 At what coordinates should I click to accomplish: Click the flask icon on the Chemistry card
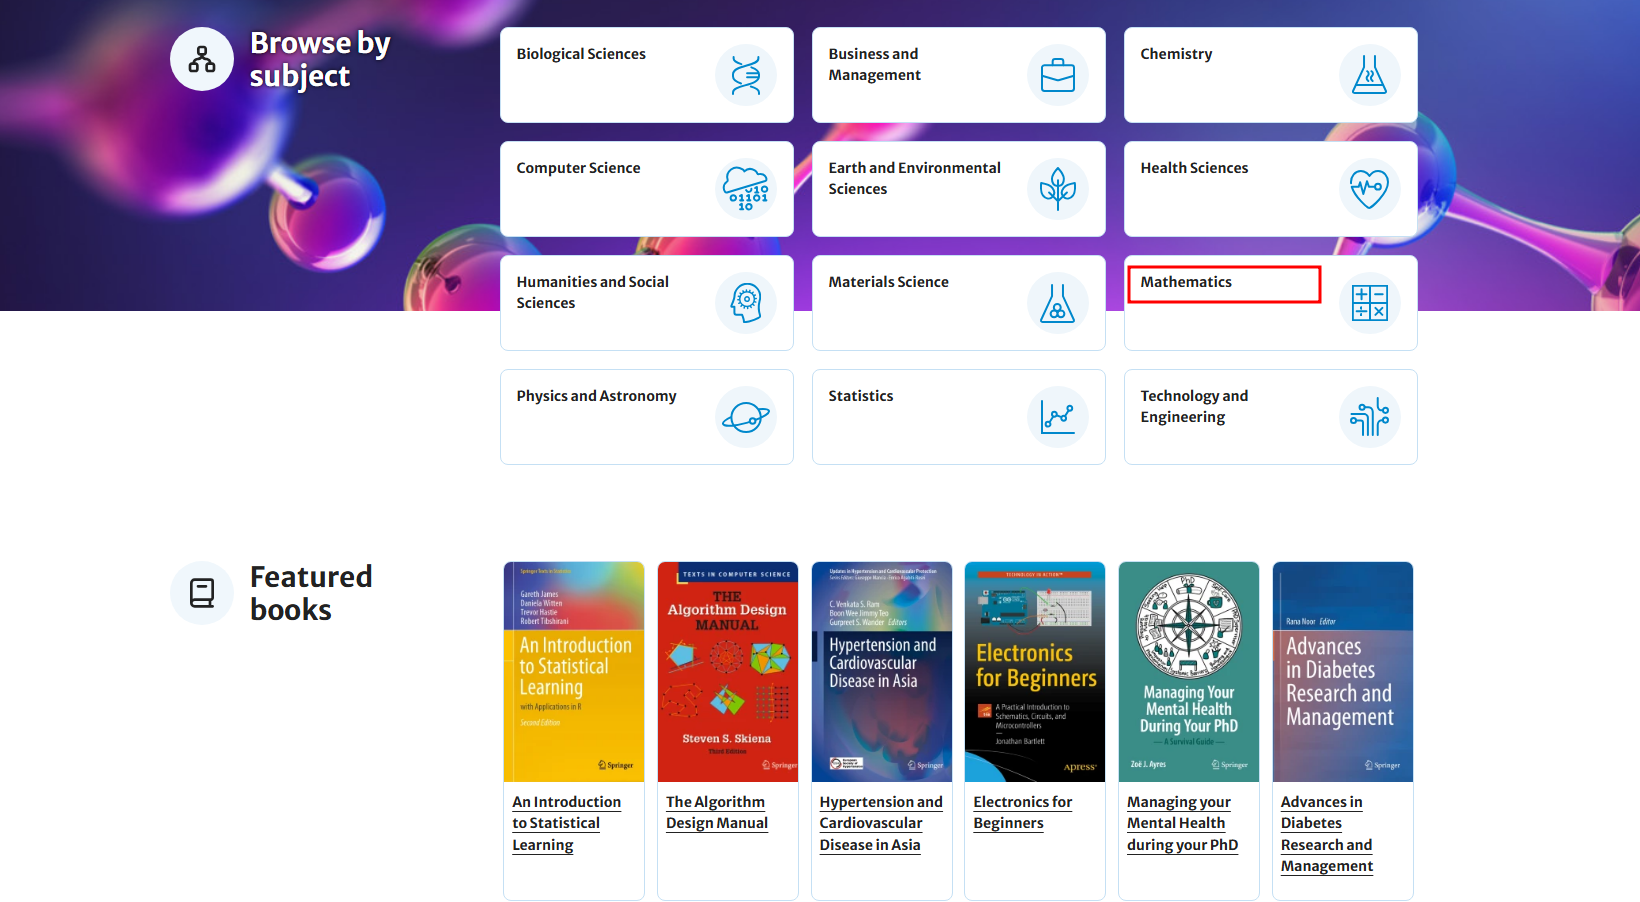1369,75
